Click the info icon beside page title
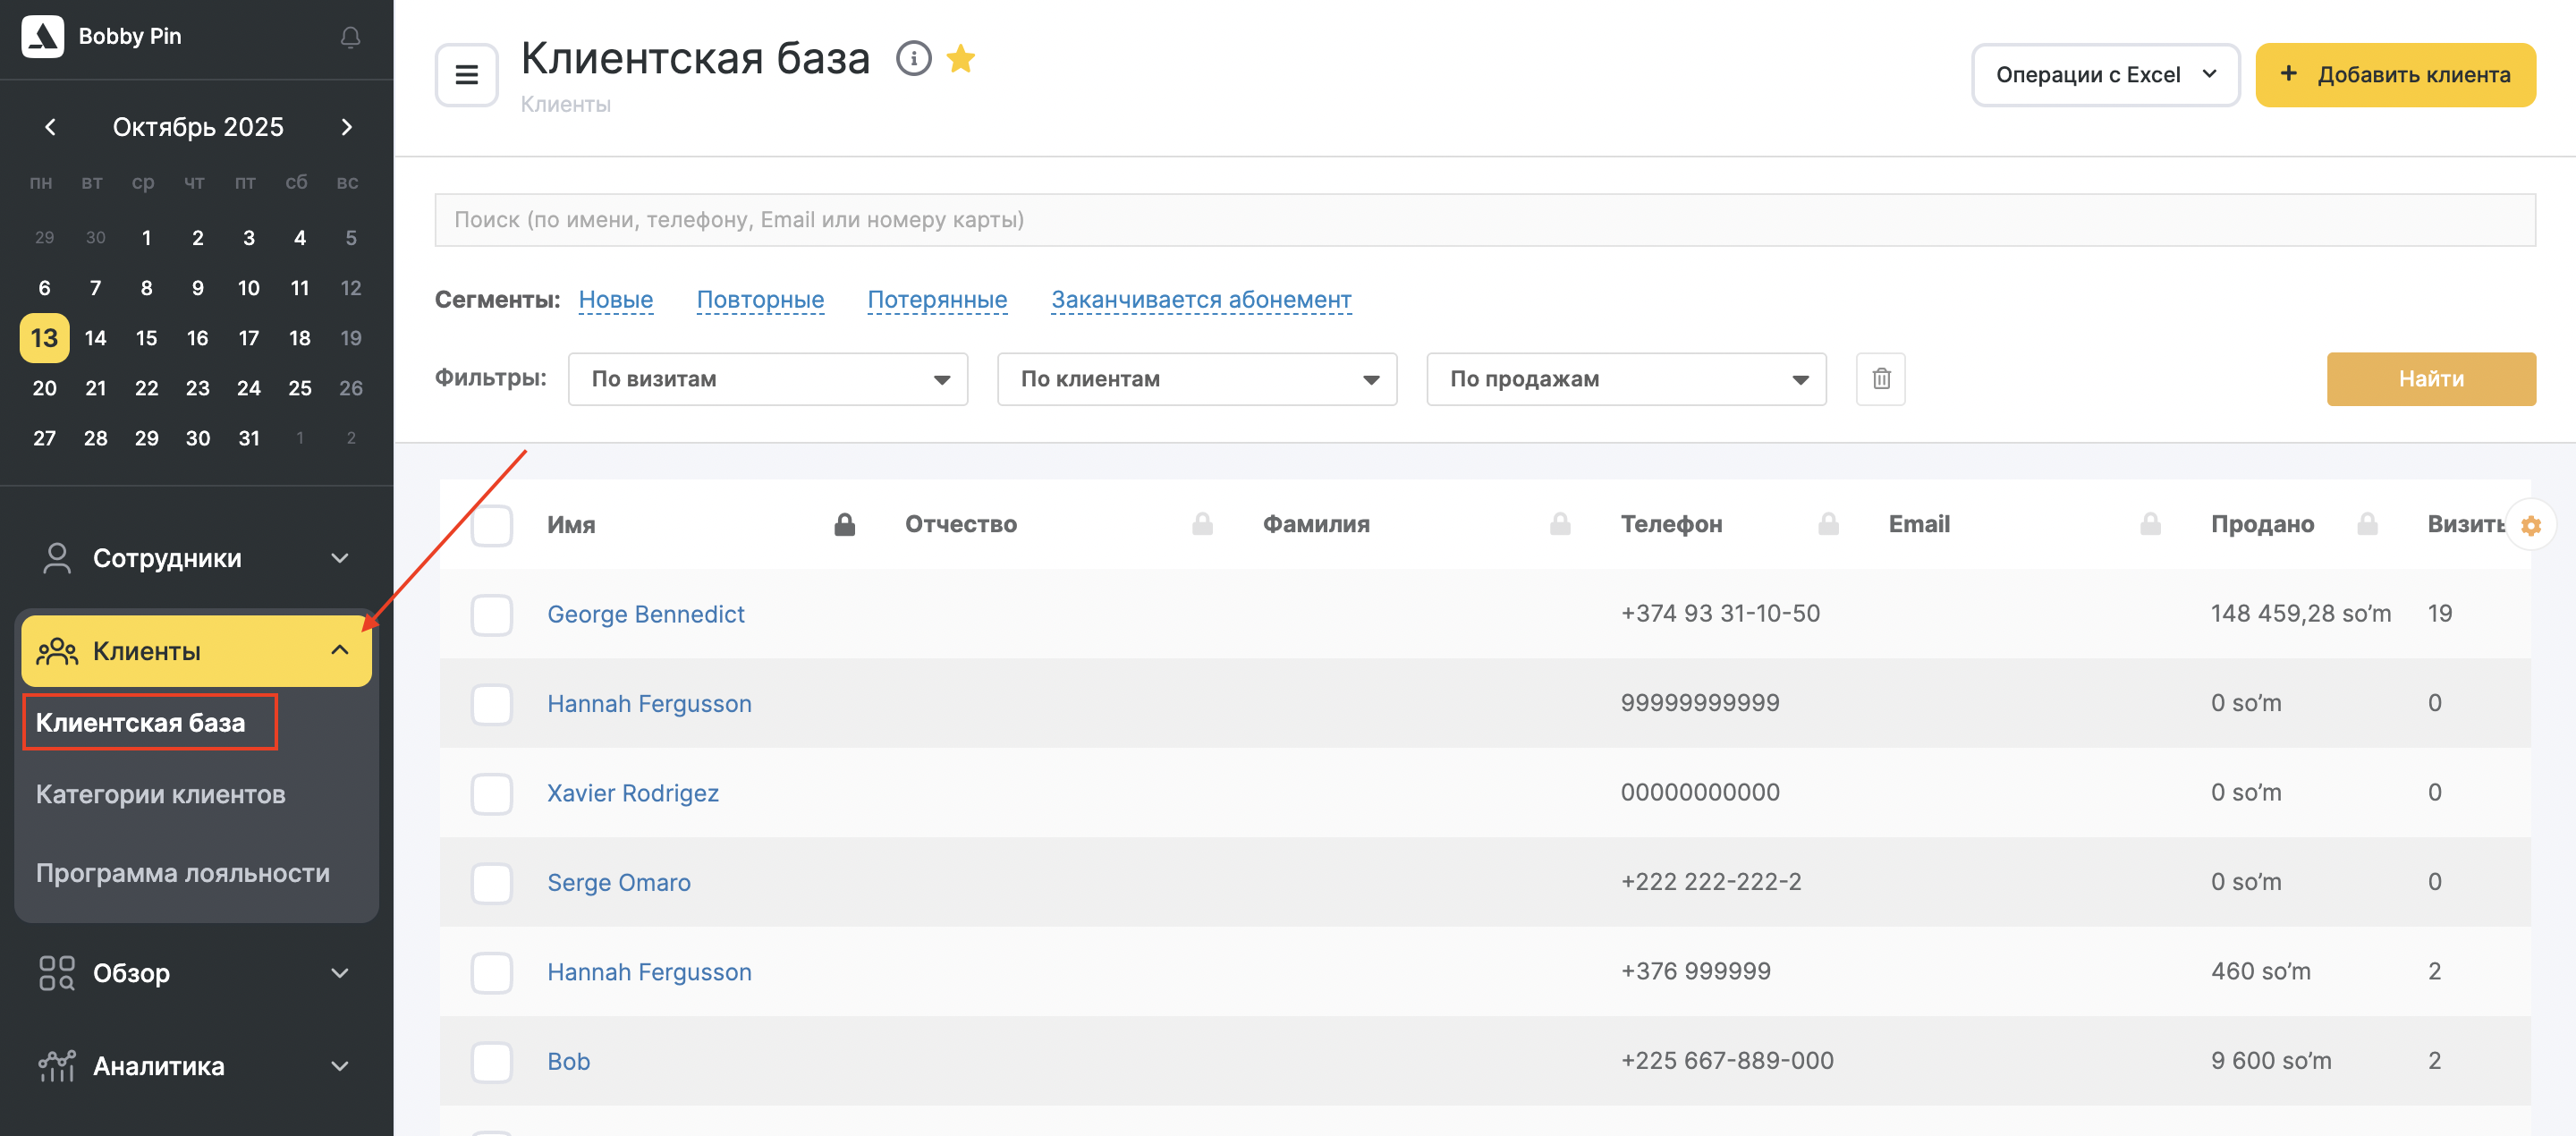This screenshot has height=1136, width=2576. [x=913, y=59]
